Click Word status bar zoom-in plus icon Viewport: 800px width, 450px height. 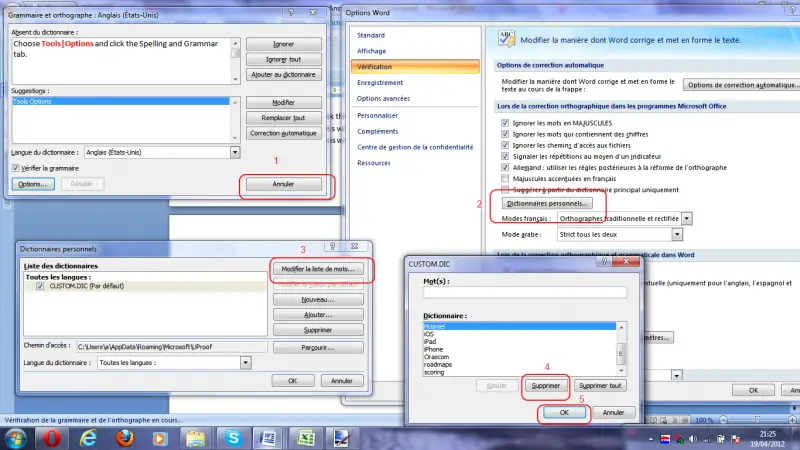[792, 420]
